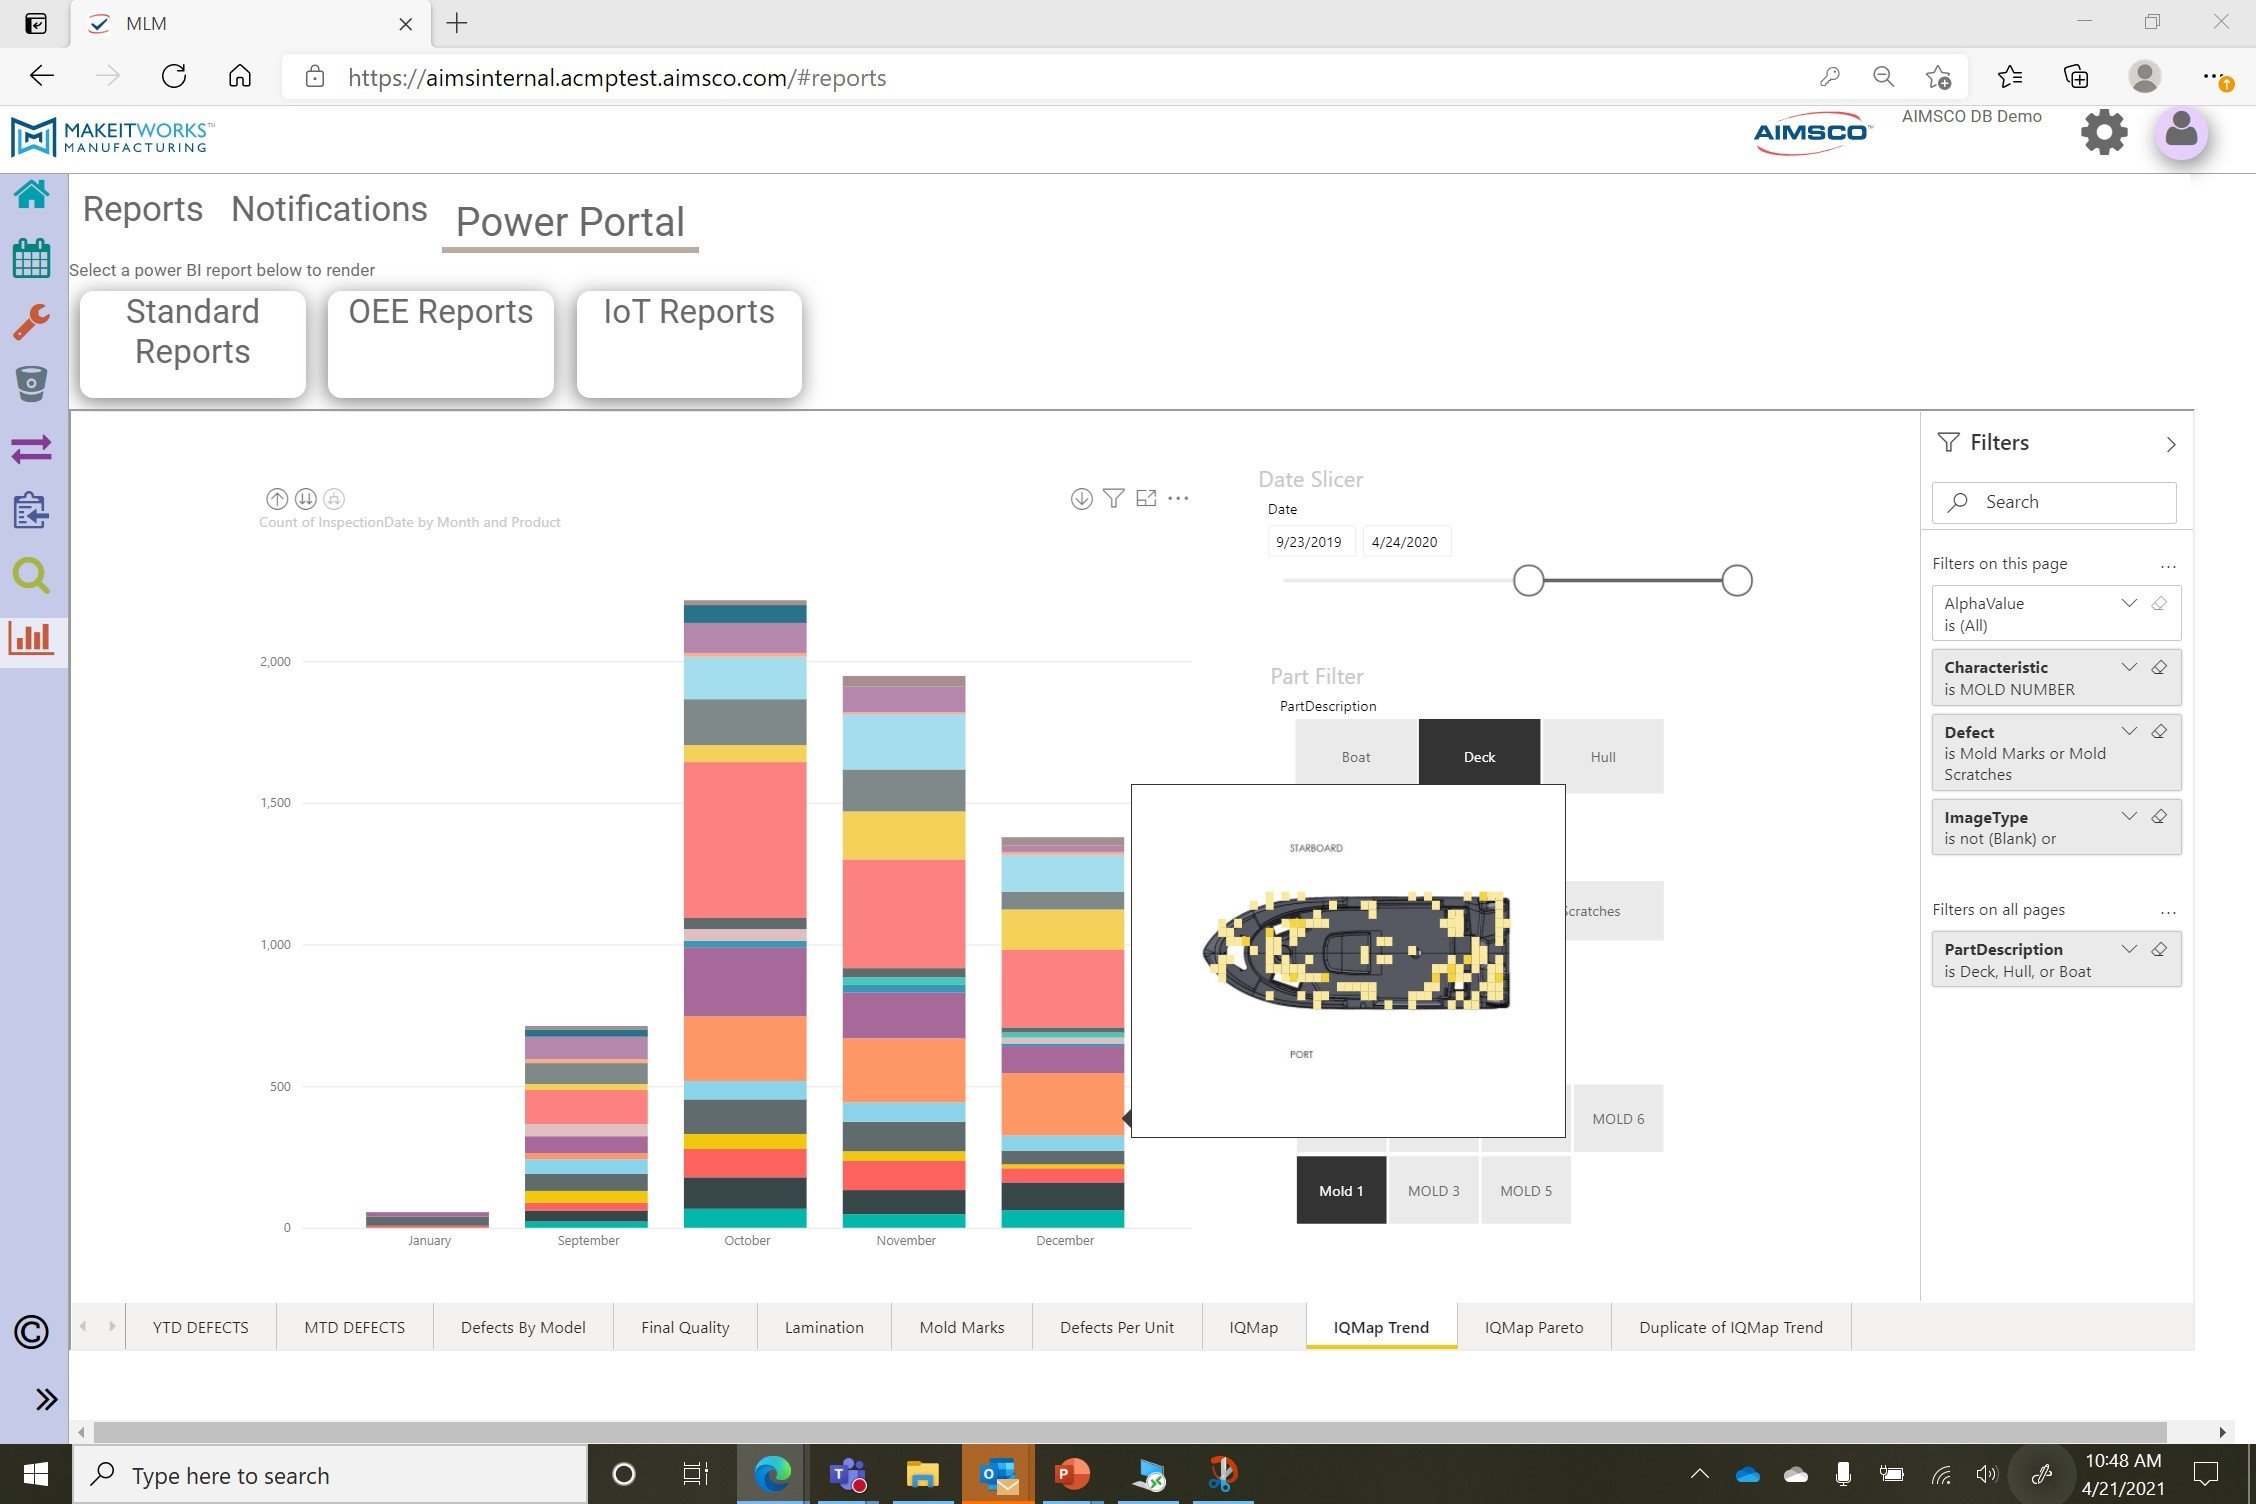Image resolution: width=2256 pixels, height=1504 pixels.
Task: Click the magnifier search sidebar icon
Action: [x=31, y=576]
